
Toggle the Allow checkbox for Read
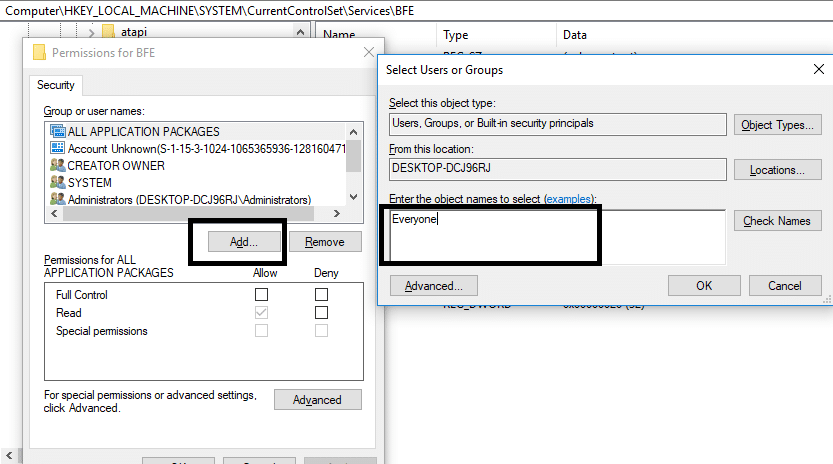[261, 313]
